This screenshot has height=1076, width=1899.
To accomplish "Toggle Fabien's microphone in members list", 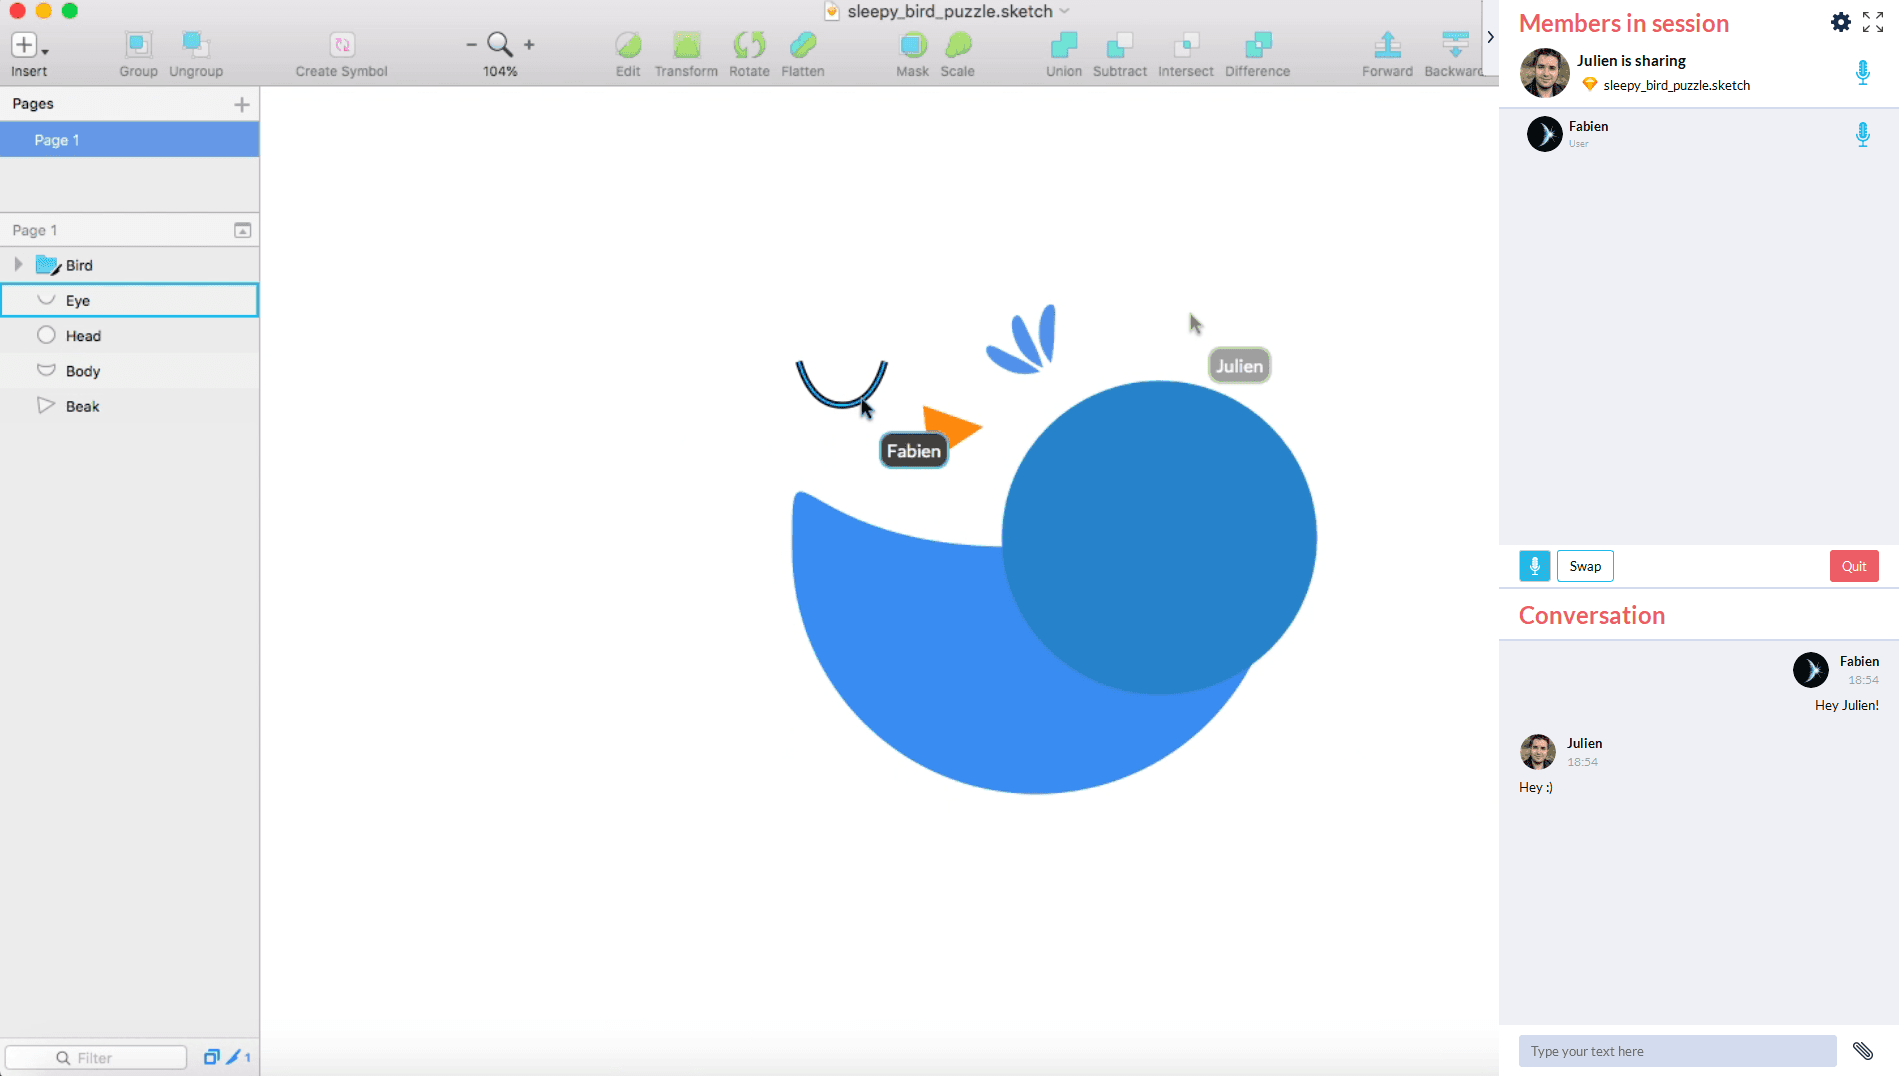I will 1862,134.
